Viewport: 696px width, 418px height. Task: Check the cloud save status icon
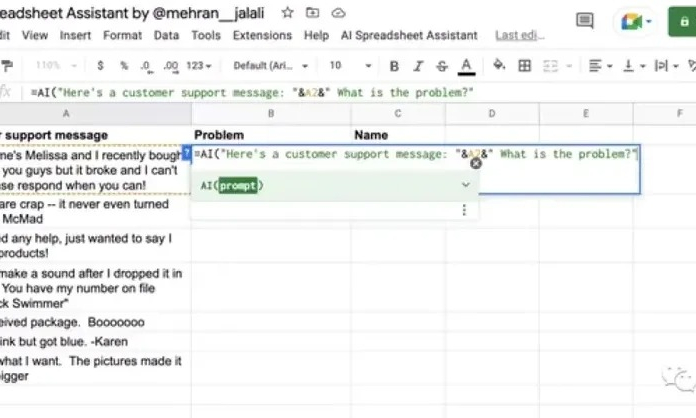[338, 13]
